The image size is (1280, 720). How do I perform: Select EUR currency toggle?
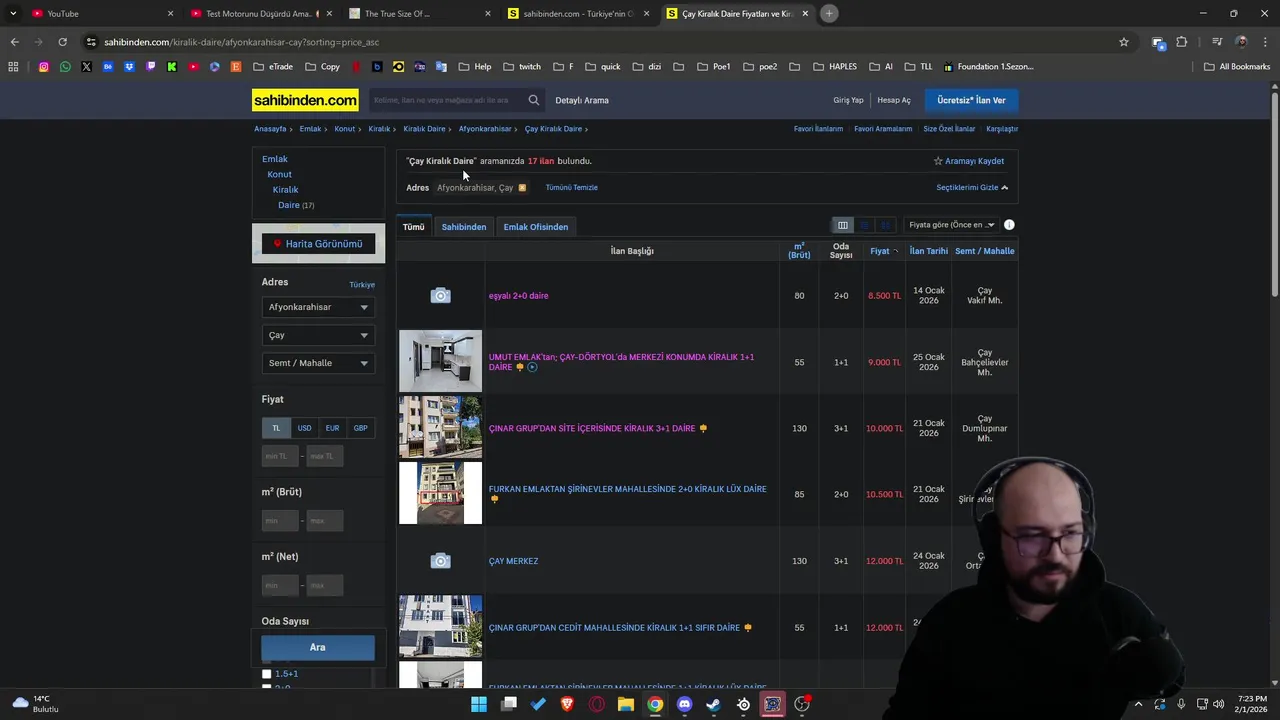tap(332, 428)
